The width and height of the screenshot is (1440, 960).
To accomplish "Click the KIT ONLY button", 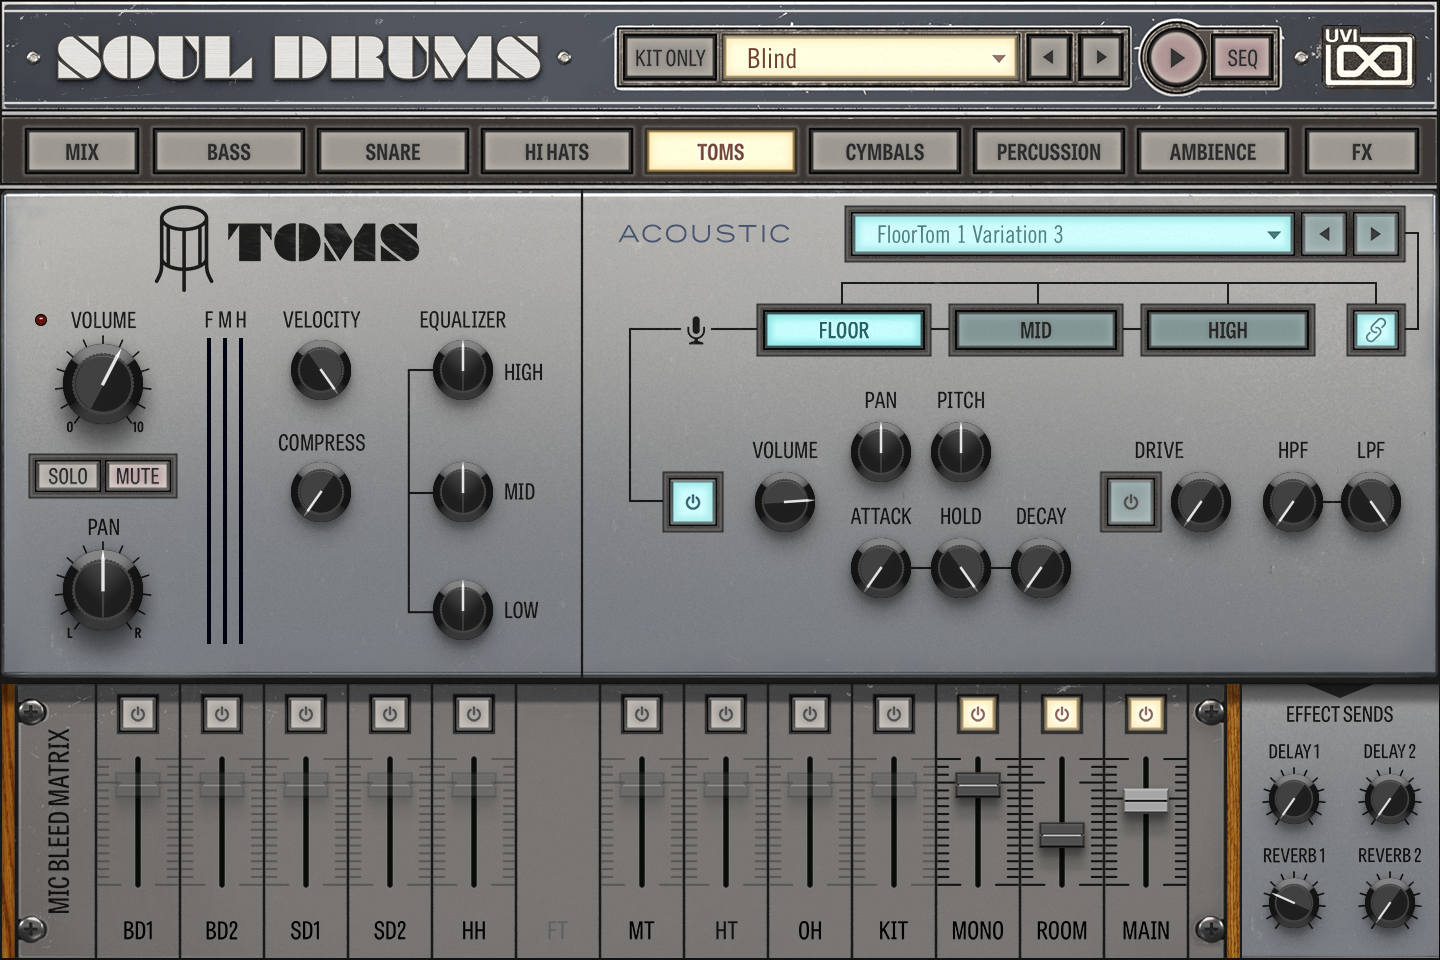I will (x=670, y=58).
